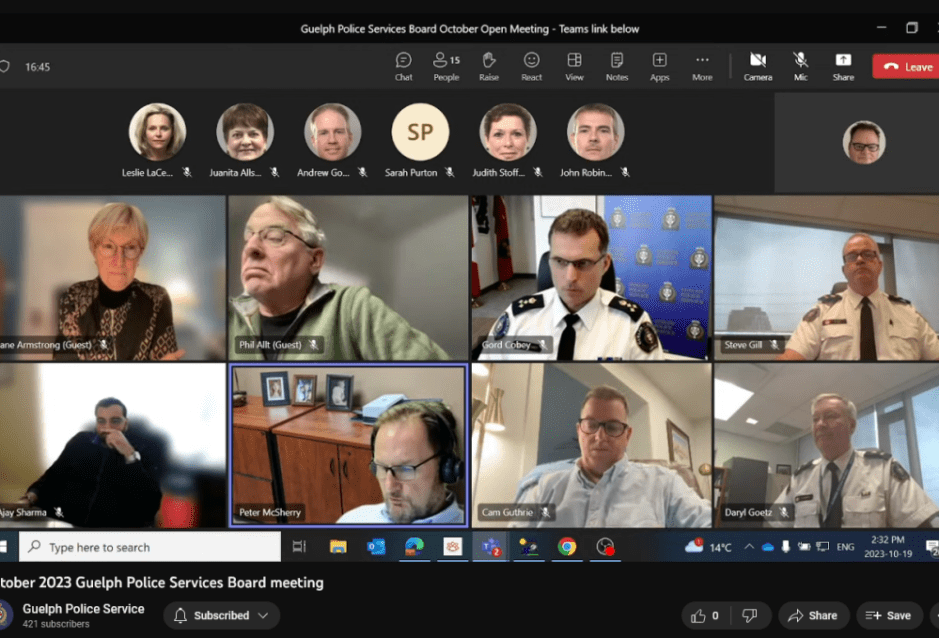Open the React emoji options
This screenshot has height=638, width=939.
point(532,66)
